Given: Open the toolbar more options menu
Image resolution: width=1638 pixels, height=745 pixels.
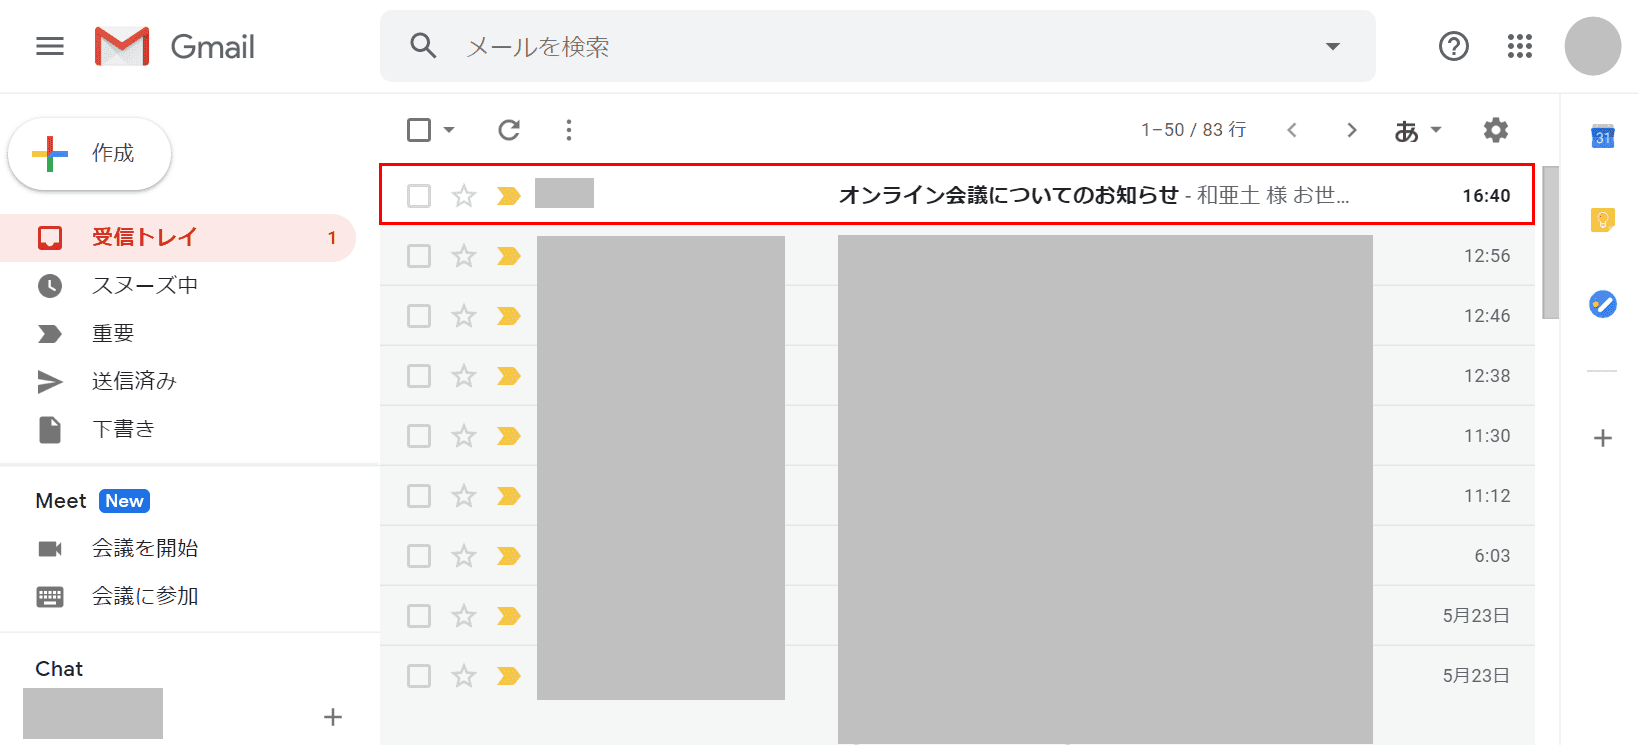Looking at the screenshot, I should [x=569, y=130].
